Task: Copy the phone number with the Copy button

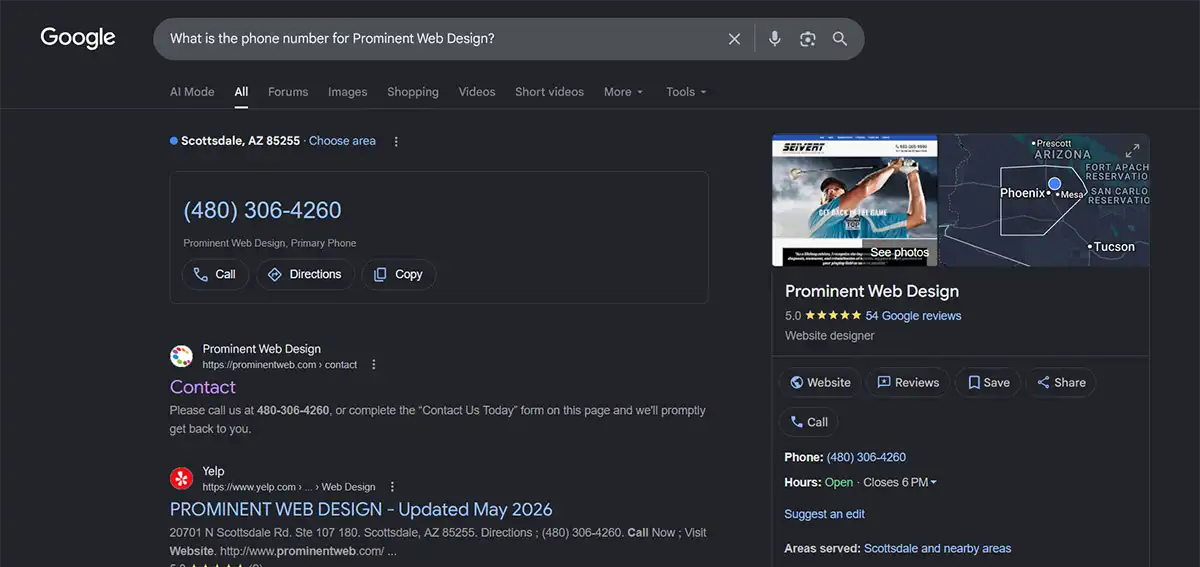Action: click(x=398, y=274)
